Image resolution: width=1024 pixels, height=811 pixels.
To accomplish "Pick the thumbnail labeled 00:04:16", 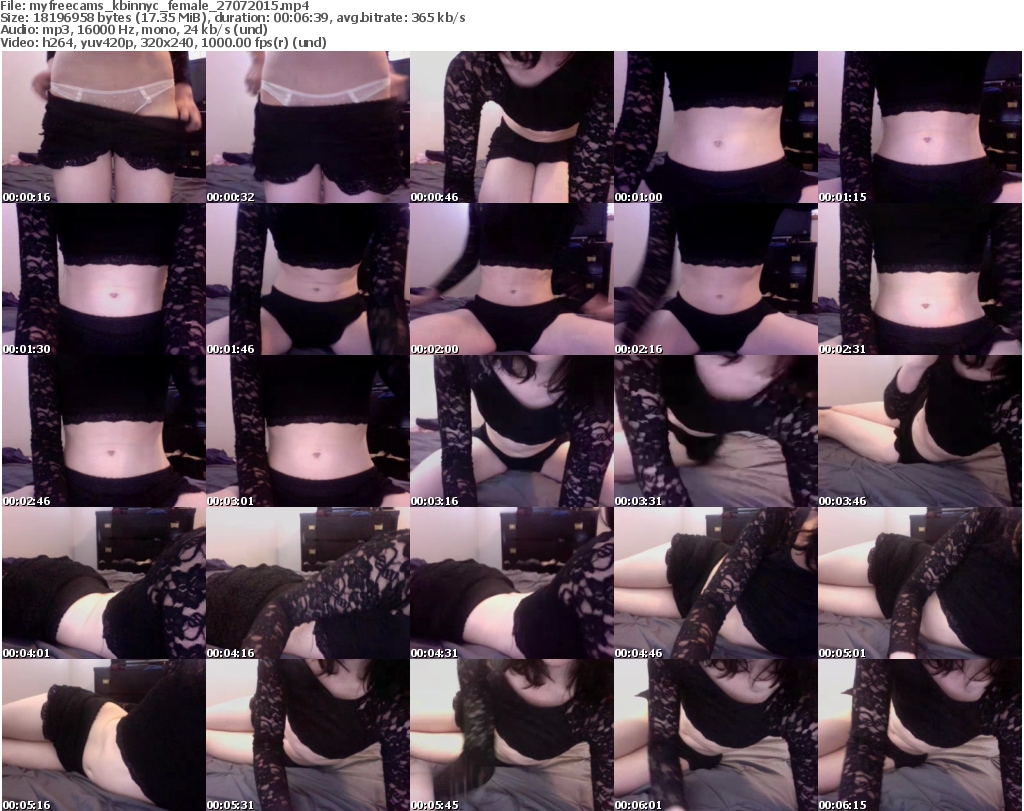I will click(x=308, y=584).
